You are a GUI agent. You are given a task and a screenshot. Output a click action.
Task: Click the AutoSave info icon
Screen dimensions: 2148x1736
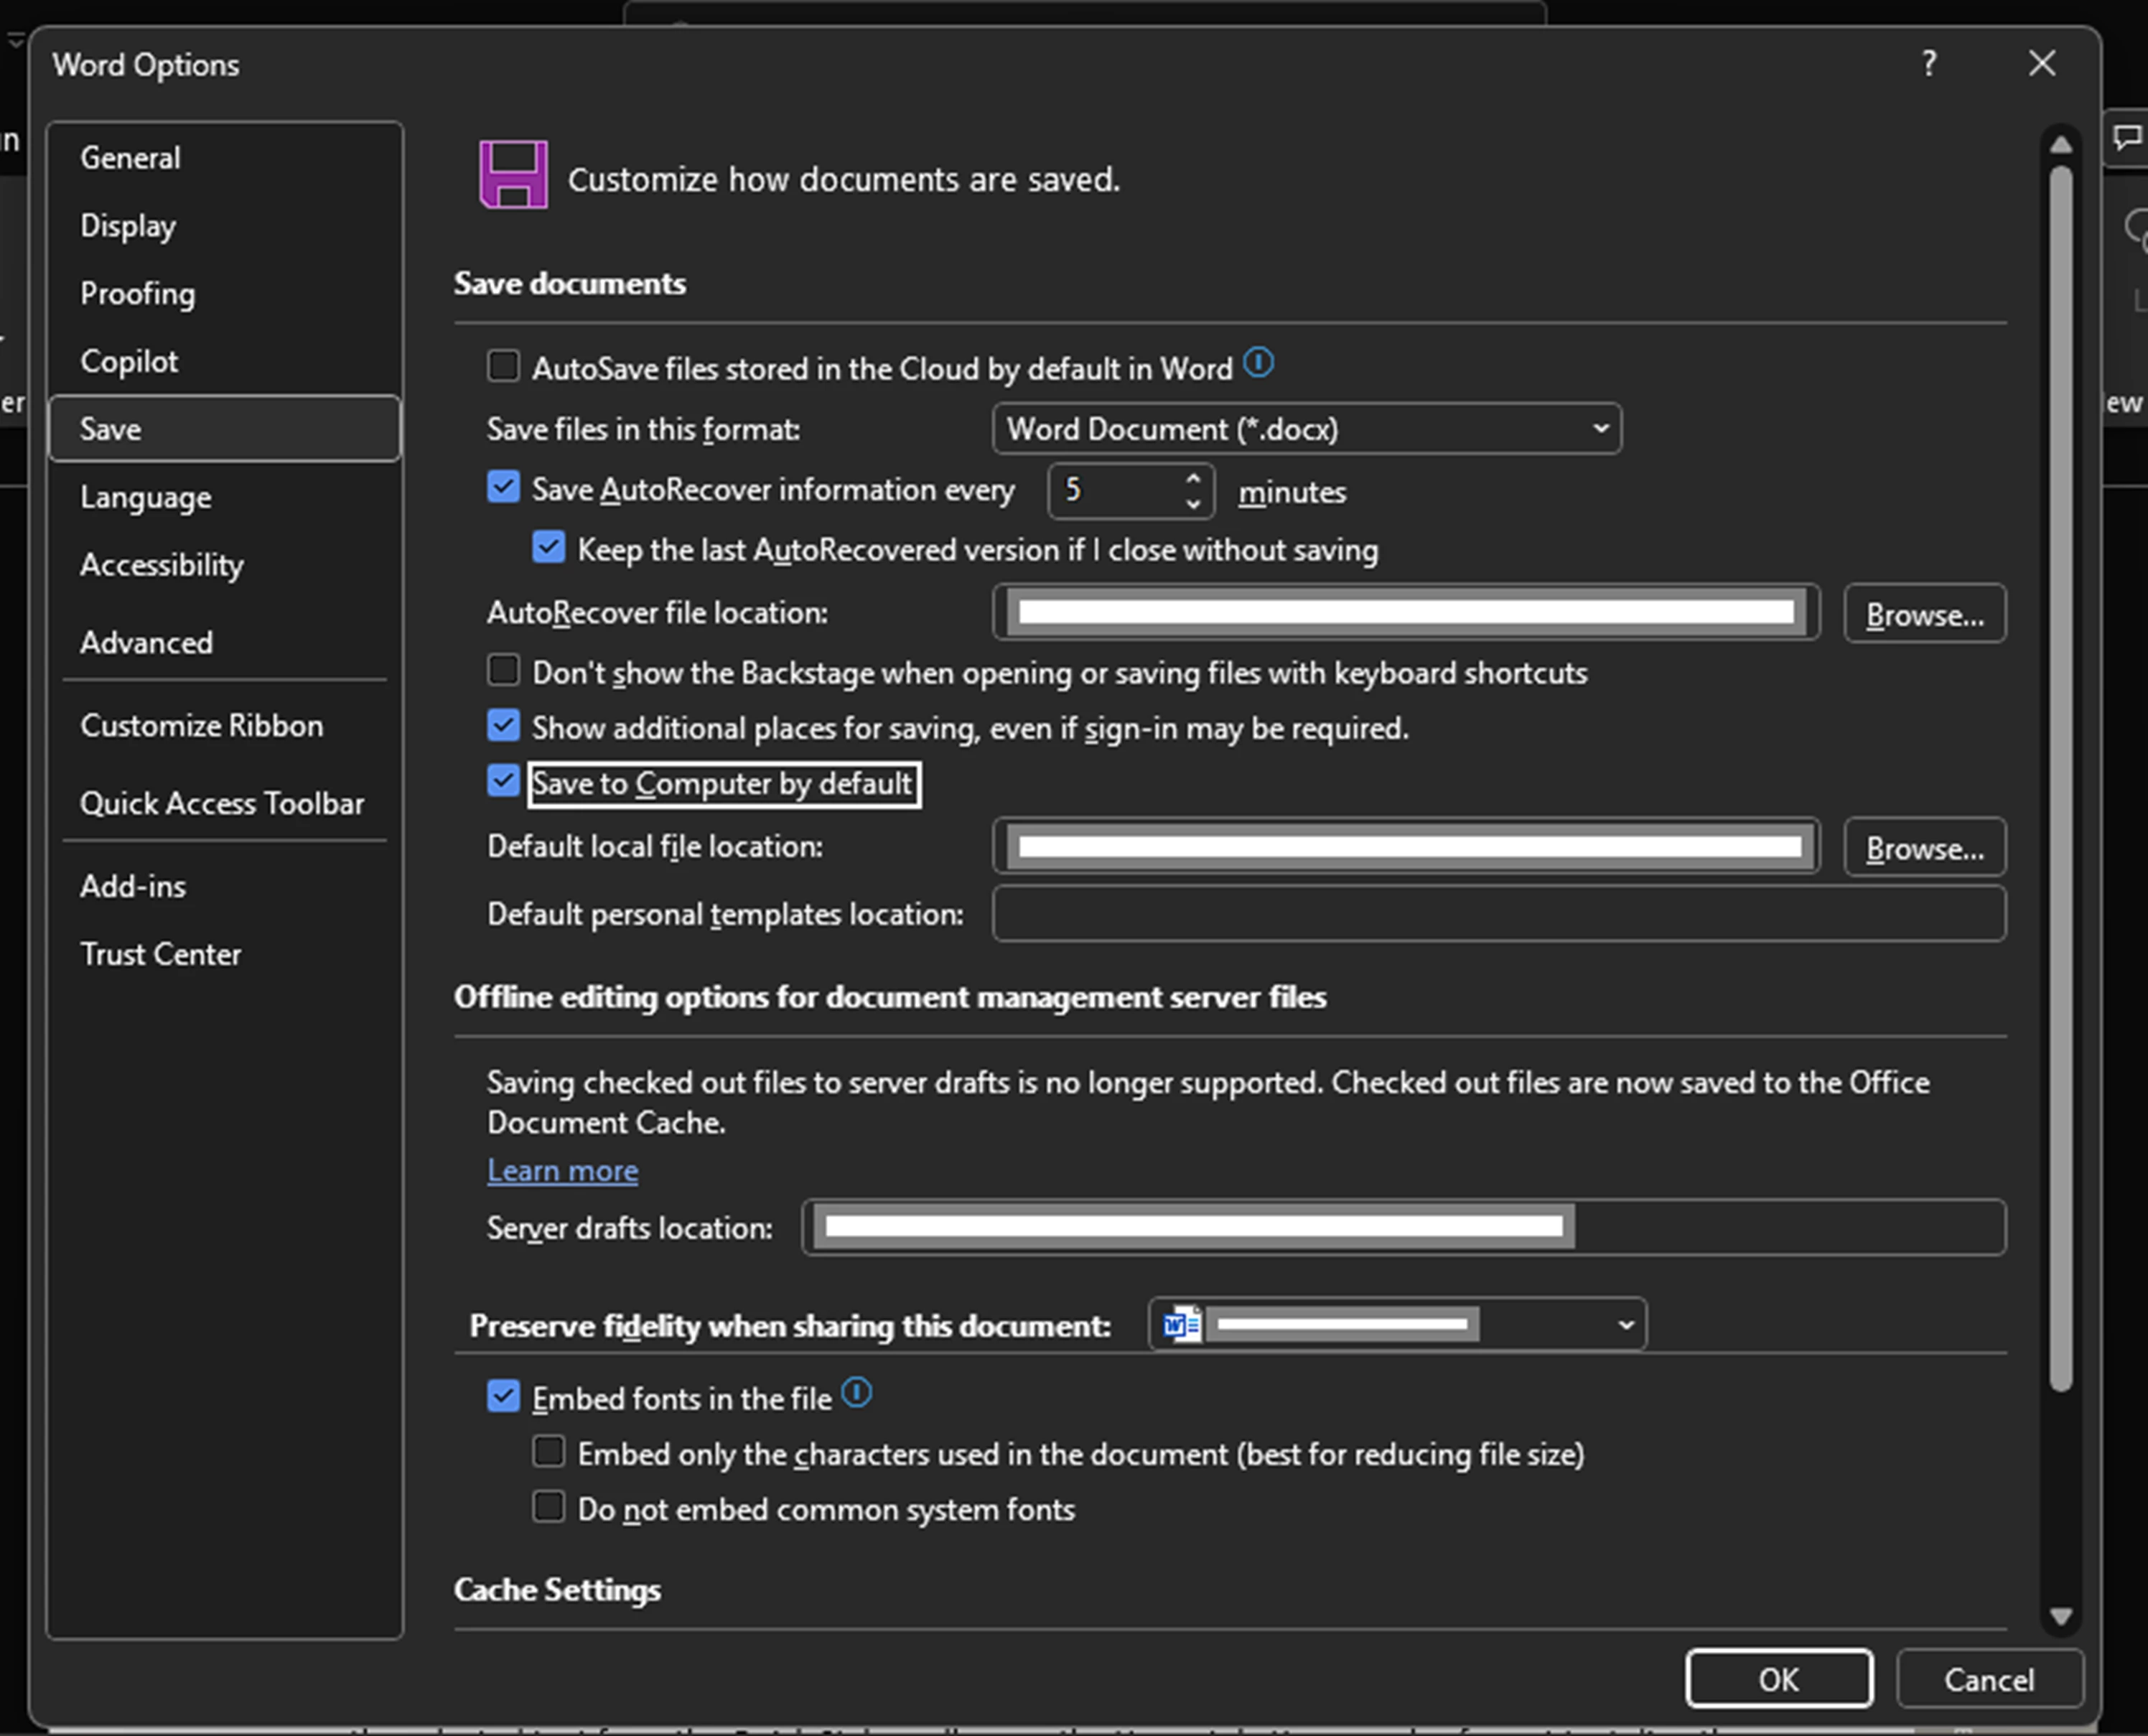pos(1258,363)
